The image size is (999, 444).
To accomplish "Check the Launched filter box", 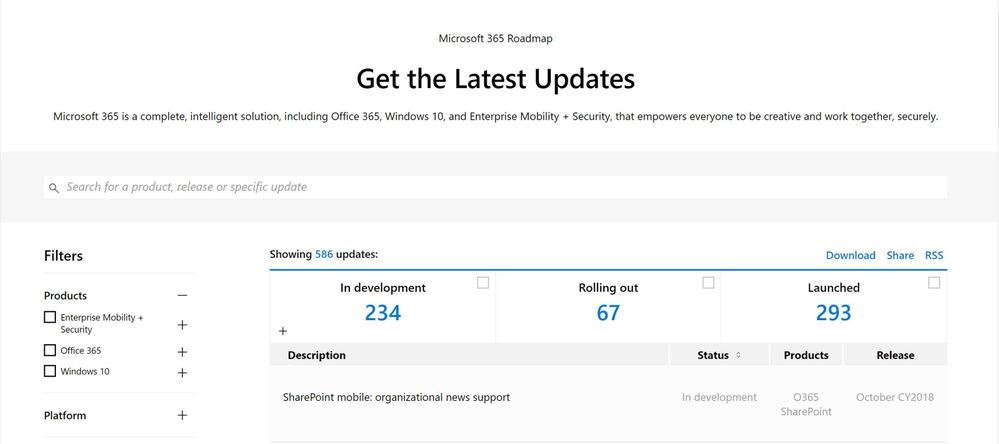I will click(x=934, y=283).
